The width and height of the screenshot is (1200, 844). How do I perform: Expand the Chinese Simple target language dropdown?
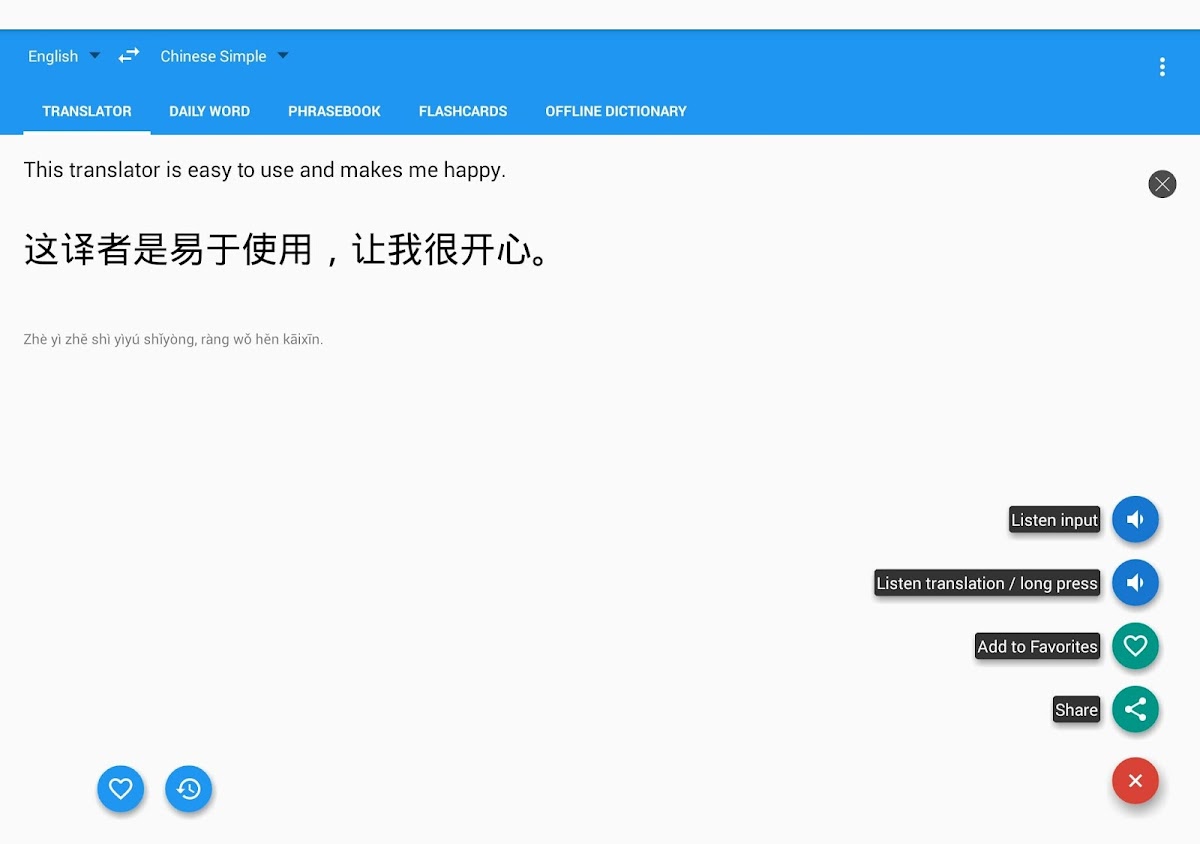224,56
